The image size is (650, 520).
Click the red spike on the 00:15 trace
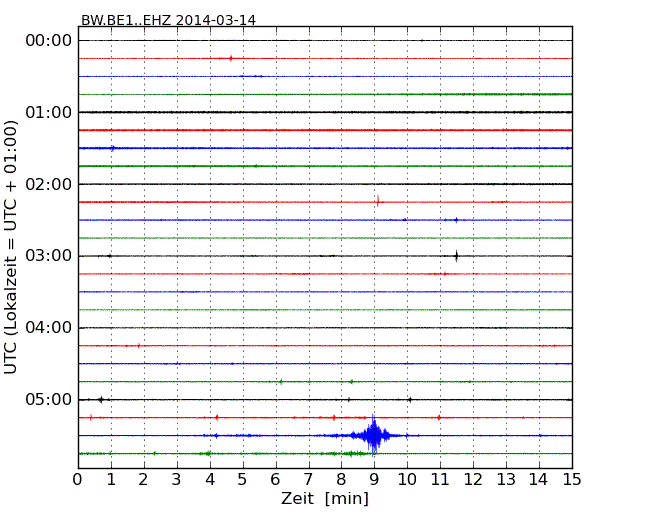[x=231, y=58]
